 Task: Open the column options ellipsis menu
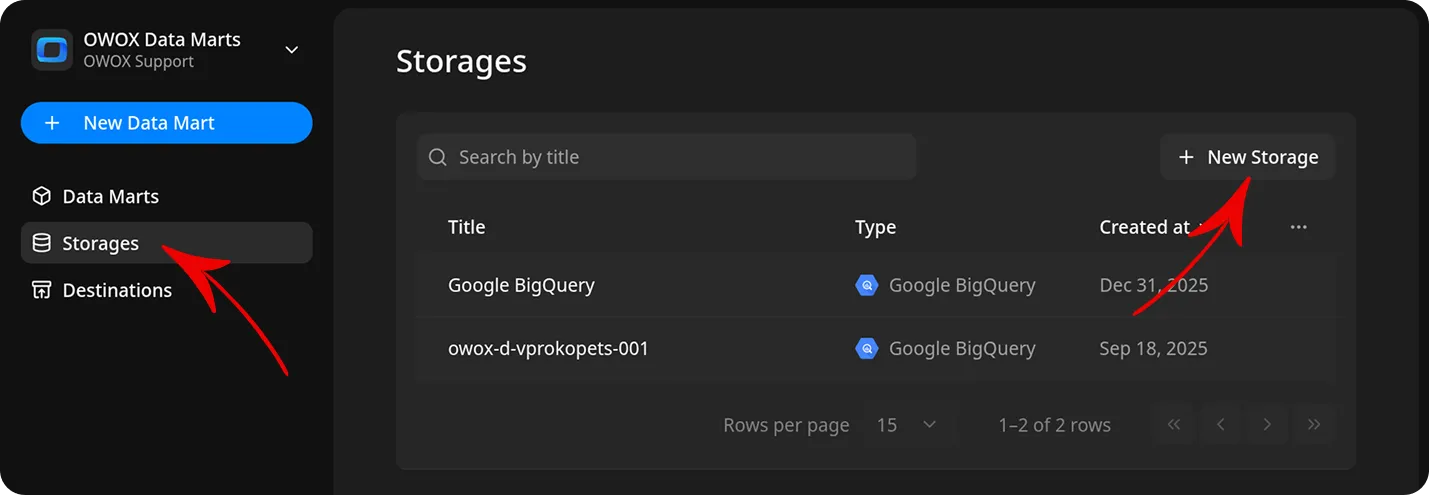click(1298, 227)
